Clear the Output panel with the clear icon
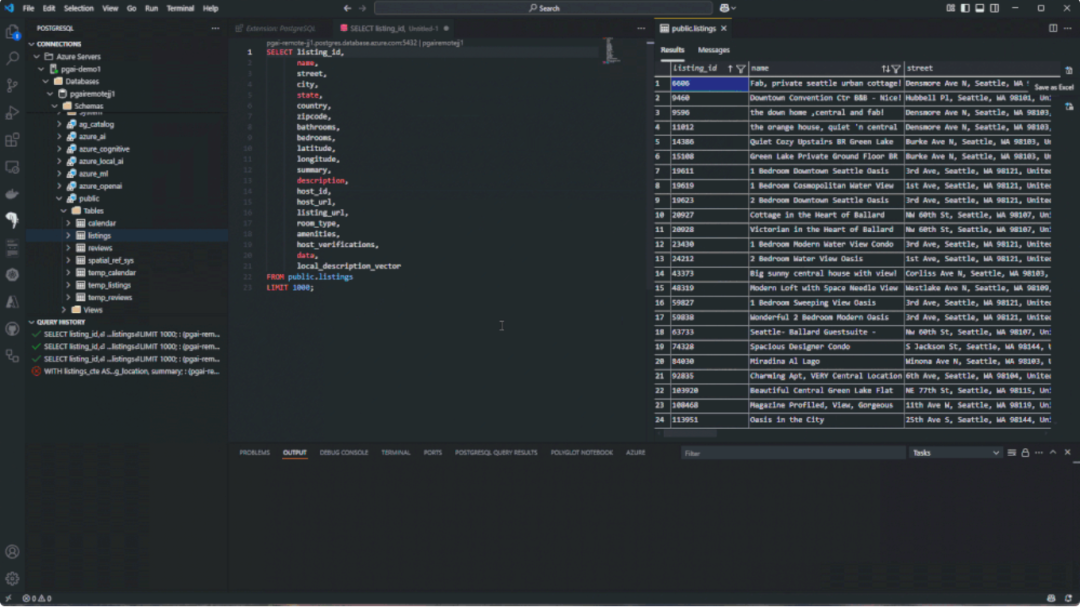The image size is (1080, 607). [1012, 453]
